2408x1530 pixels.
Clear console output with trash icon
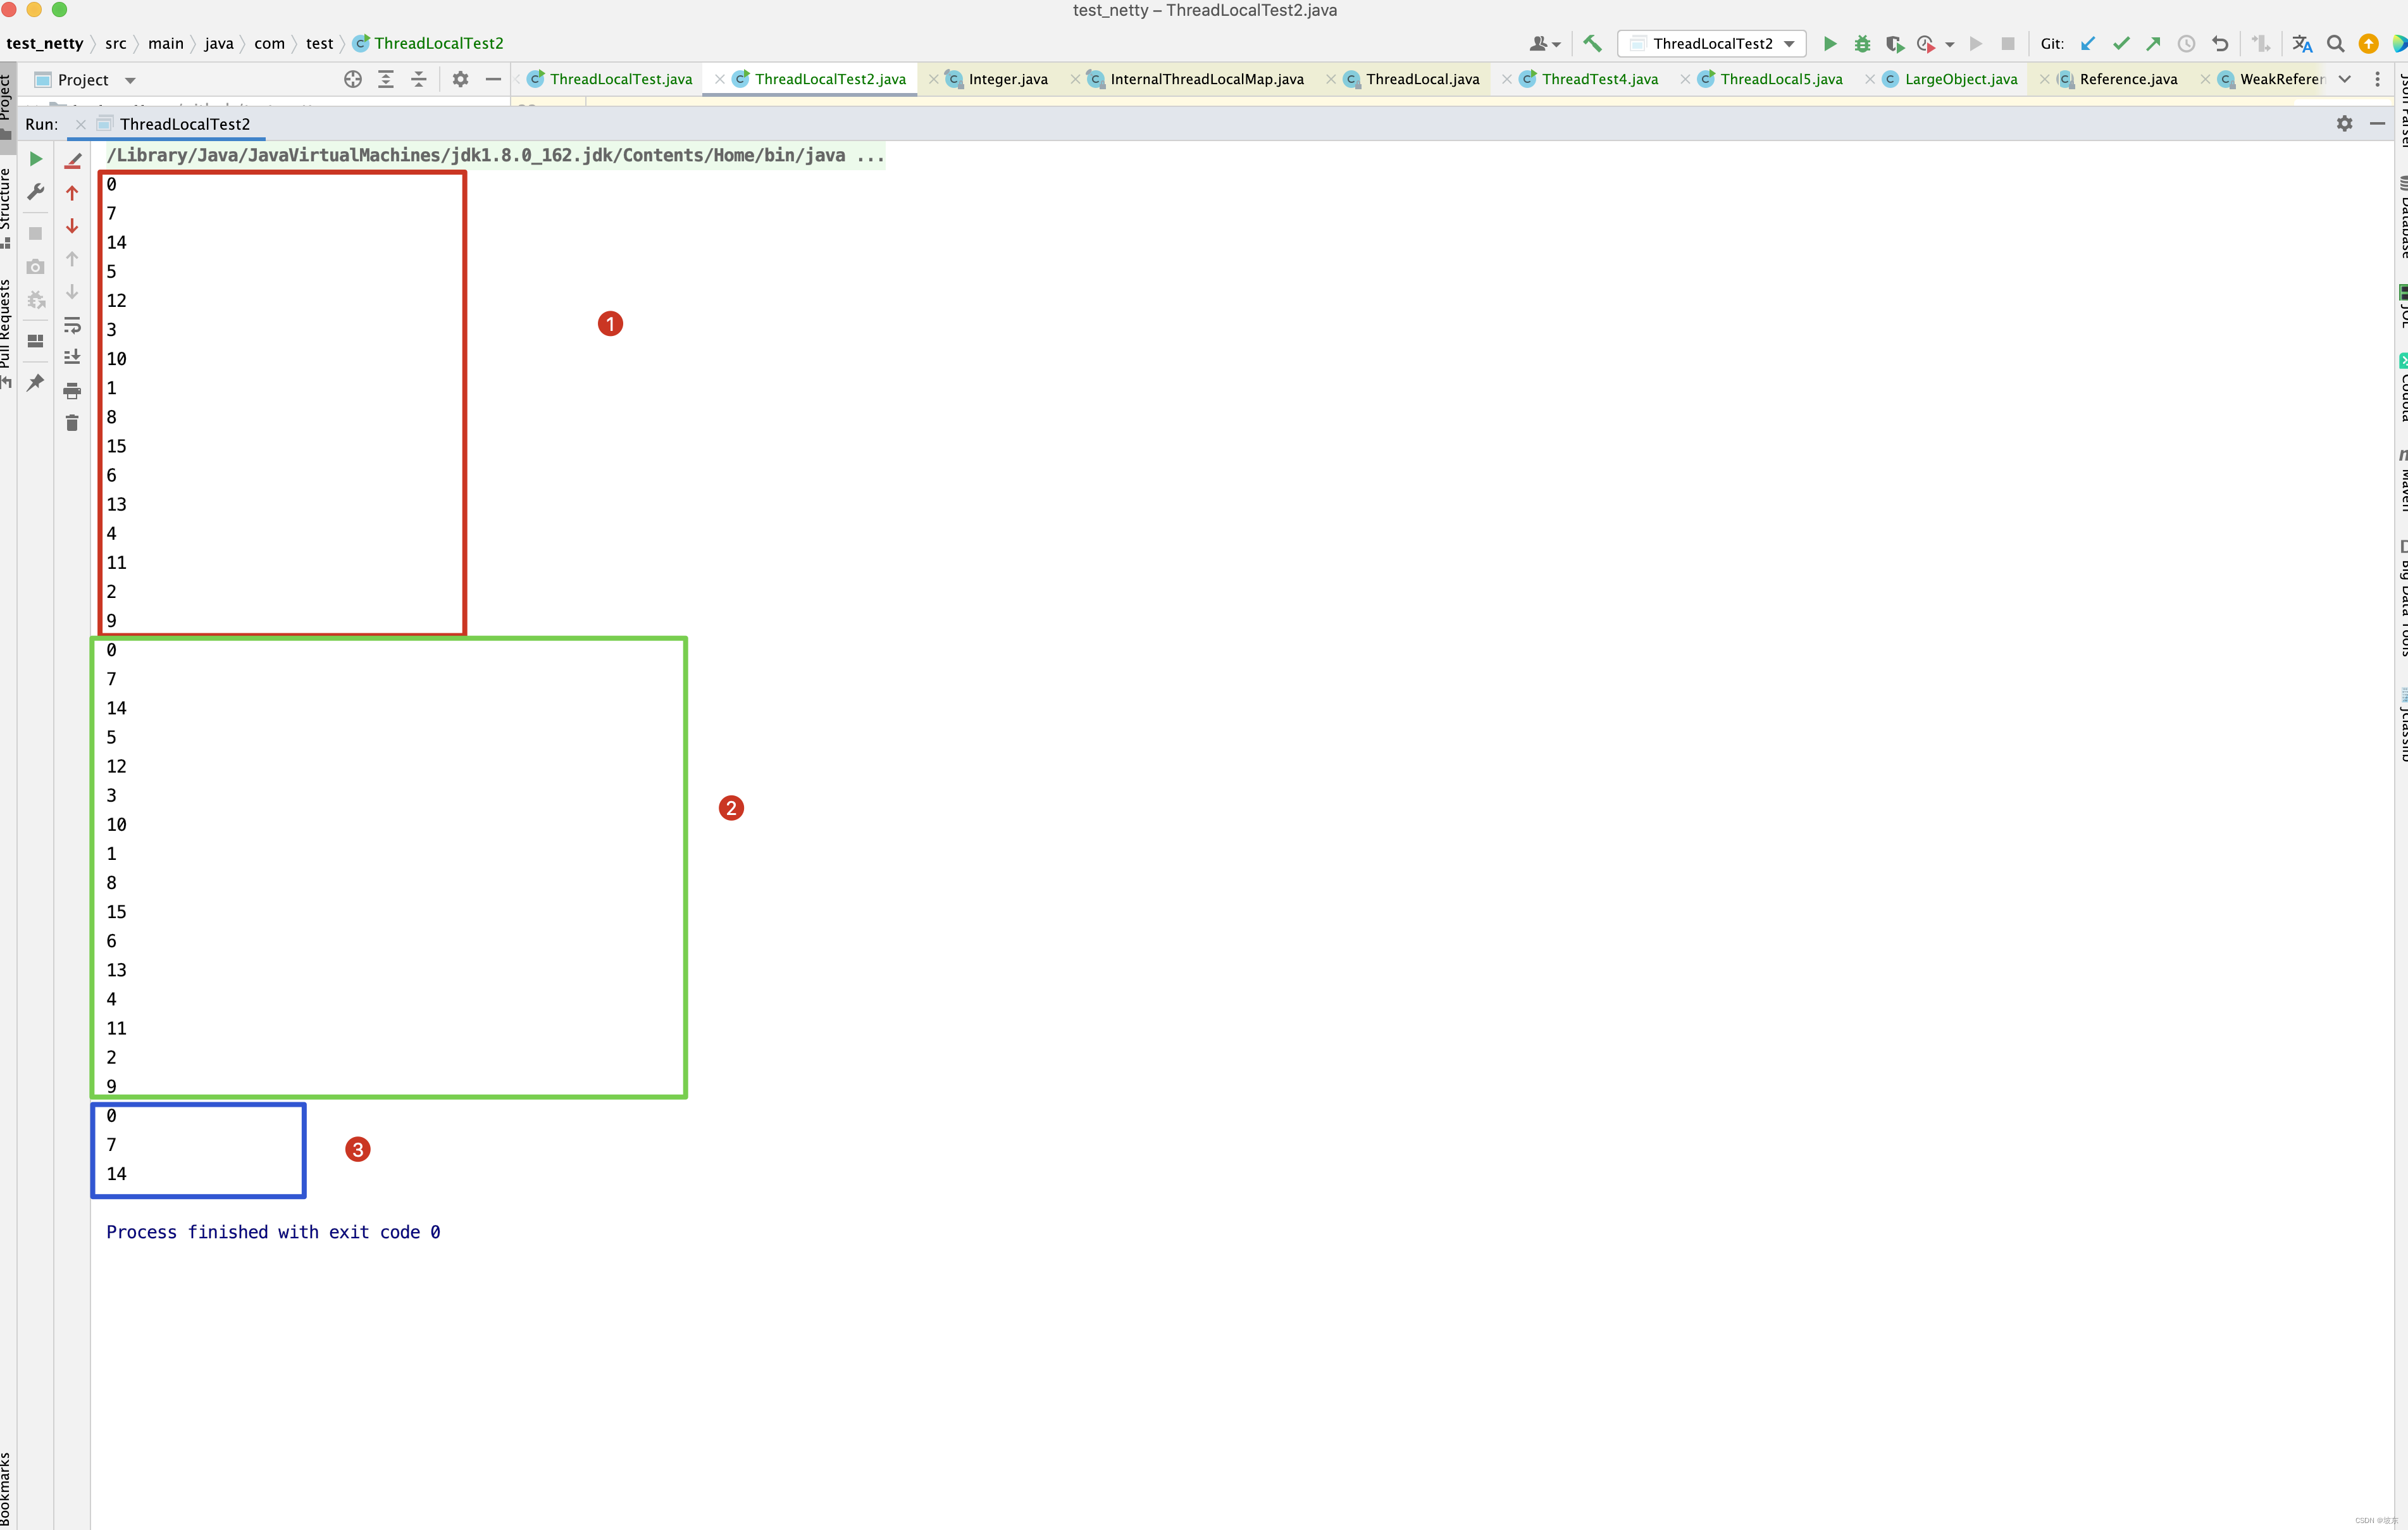tap(72, 423)
